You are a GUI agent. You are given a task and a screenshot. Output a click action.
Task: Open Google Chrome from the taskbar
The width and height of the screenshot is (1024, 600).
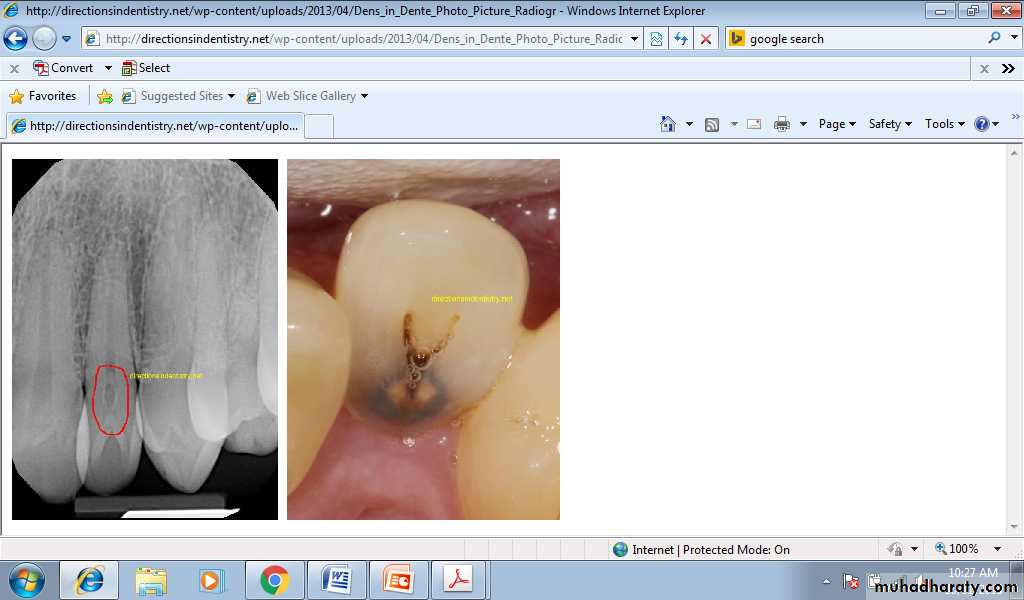274,580
